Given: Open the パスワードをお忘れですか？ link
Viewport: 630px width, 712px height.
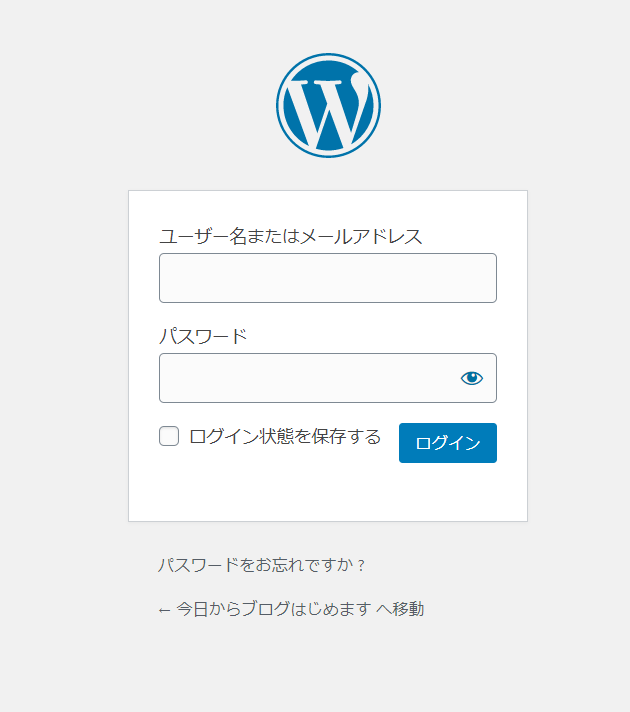Looking at the screenshot, I should click(x=262, y=565).
